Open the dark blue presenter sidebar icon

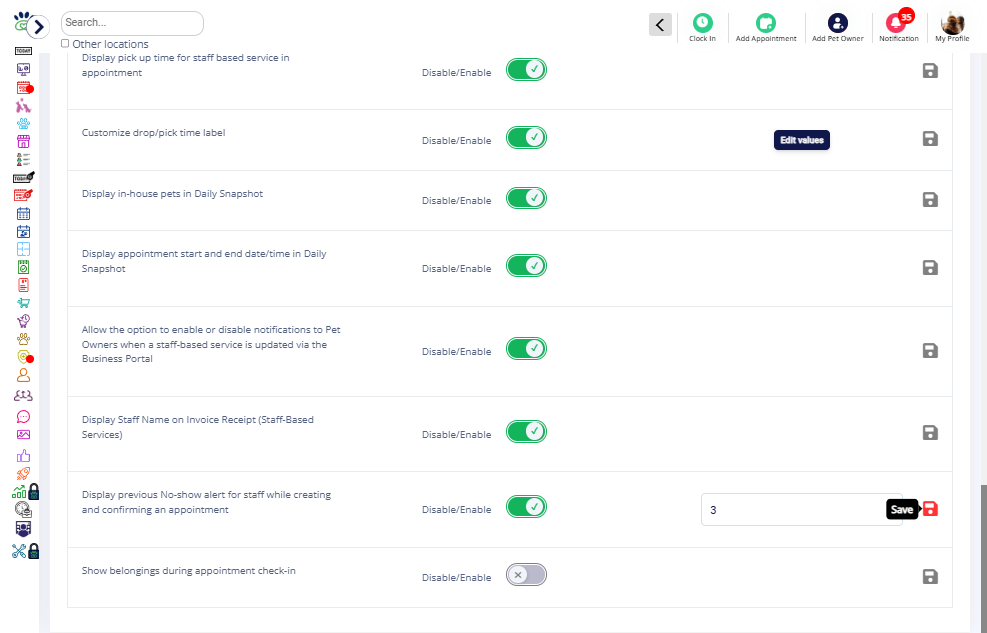pos(23,529)
